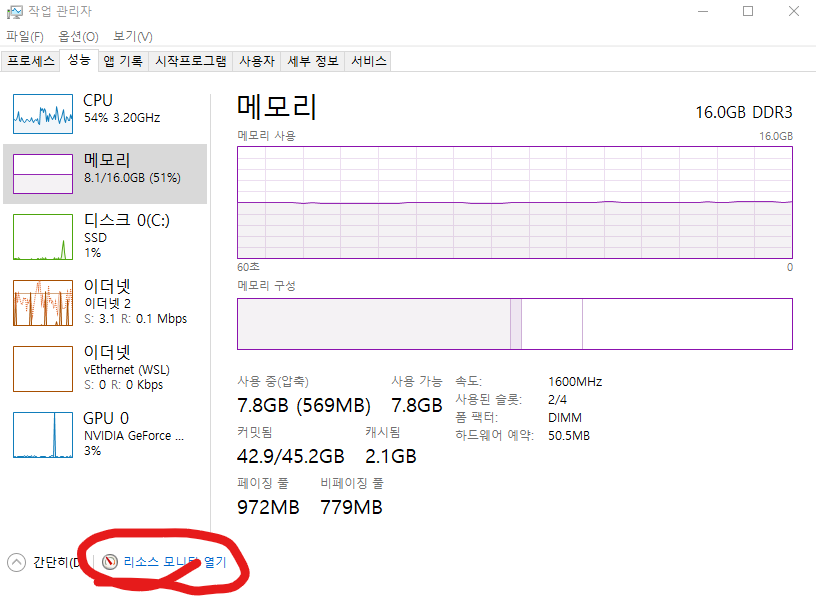The width and height of the screenshot is (816, 597).
Task: Switch to the 프로세스 tab
Action: click(x=30, y=61)
